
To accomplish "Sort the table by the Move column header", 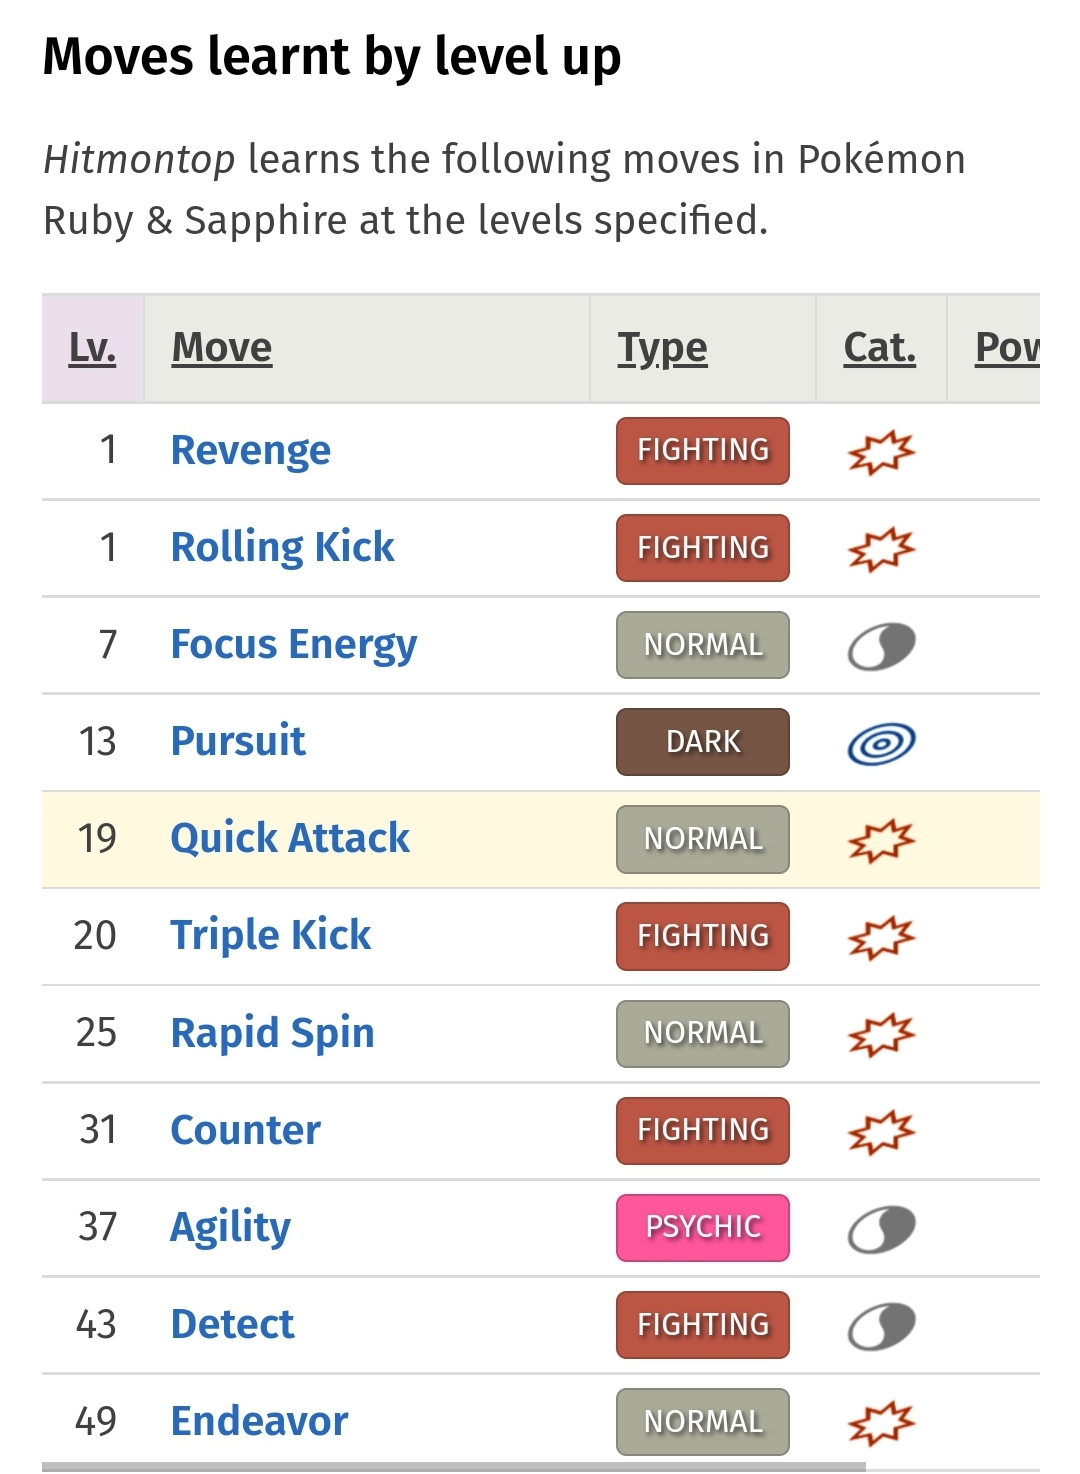I will 222,348.
